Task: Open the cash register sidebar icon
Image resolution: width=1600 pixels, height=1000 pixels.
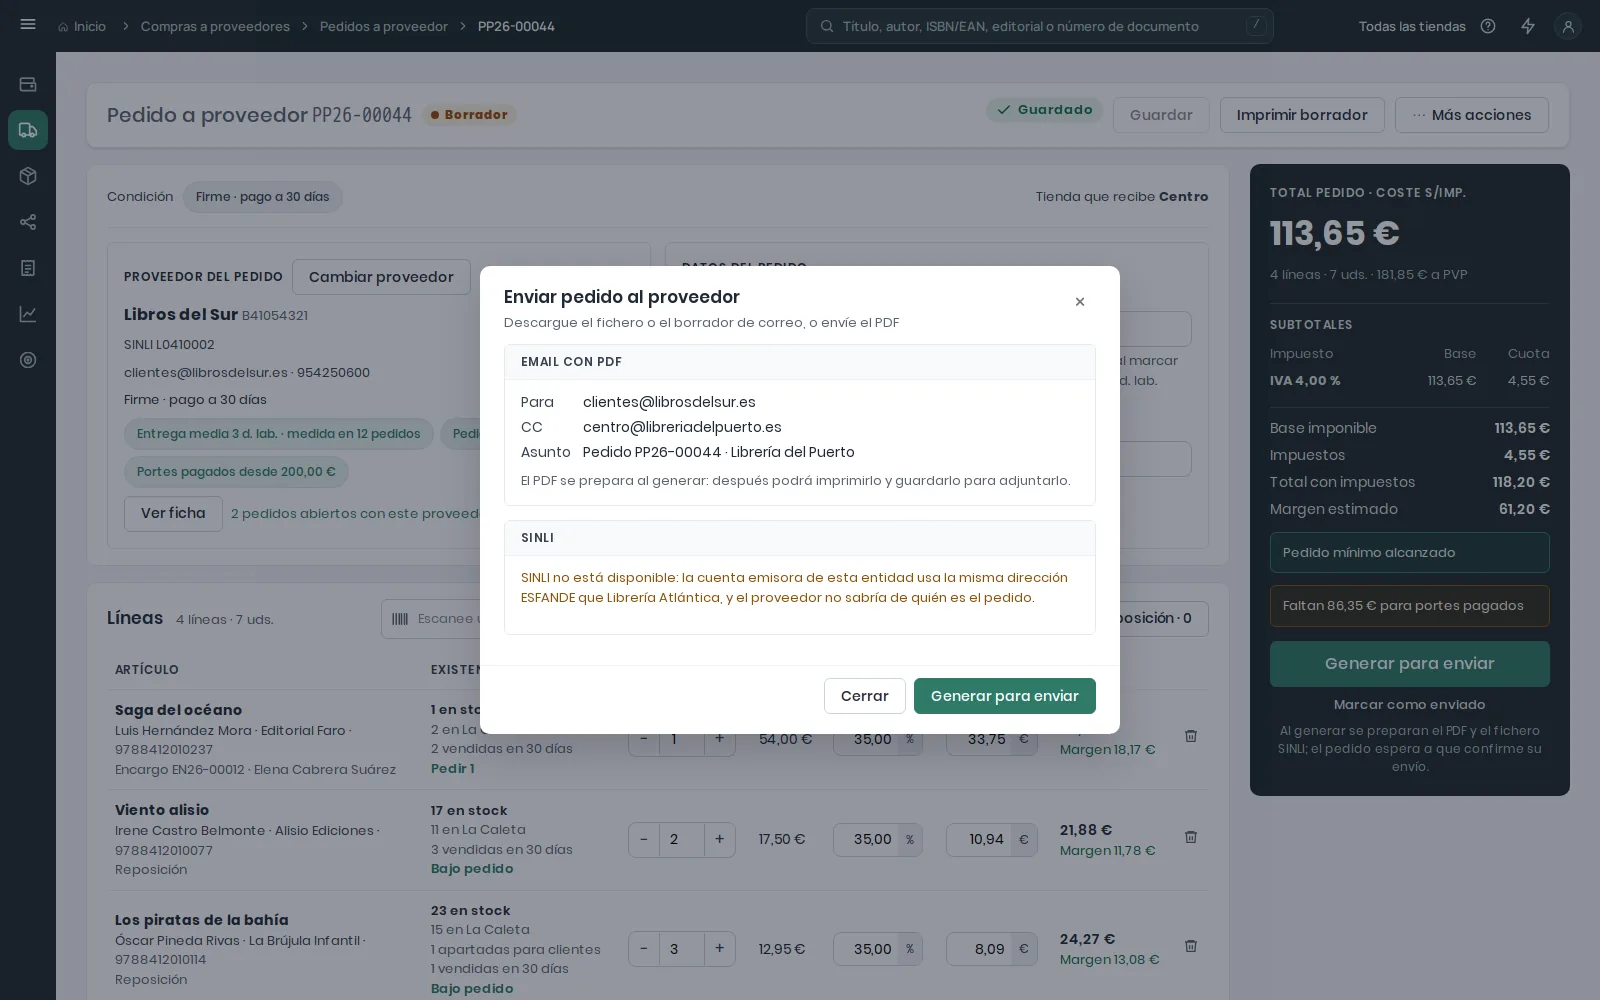Action: point(28,85)
